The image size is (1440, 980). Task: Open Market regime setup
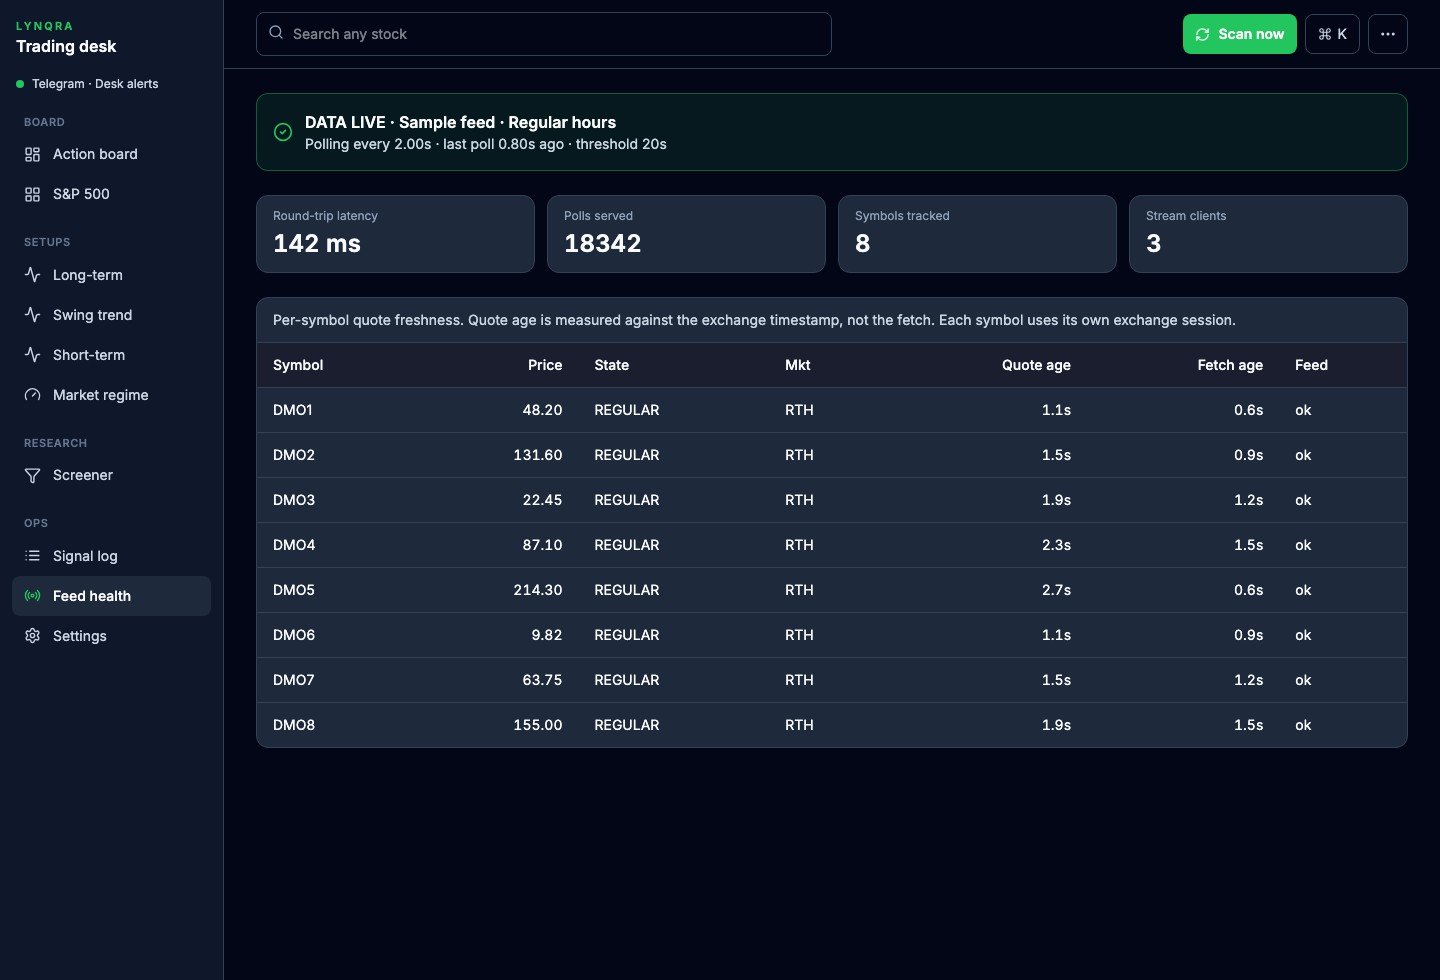point(111,395)
